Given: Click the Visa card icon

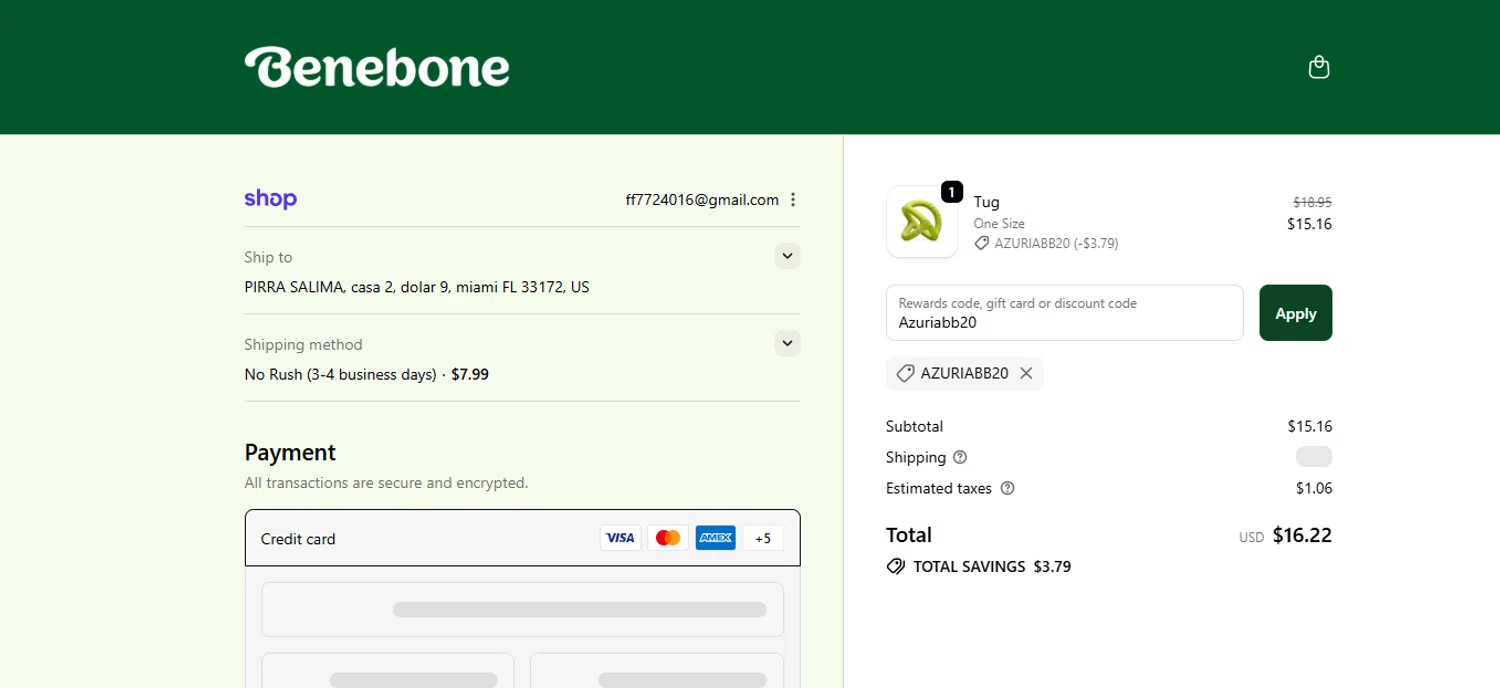Looking at the screenshot, I should [x=620, y=538].
